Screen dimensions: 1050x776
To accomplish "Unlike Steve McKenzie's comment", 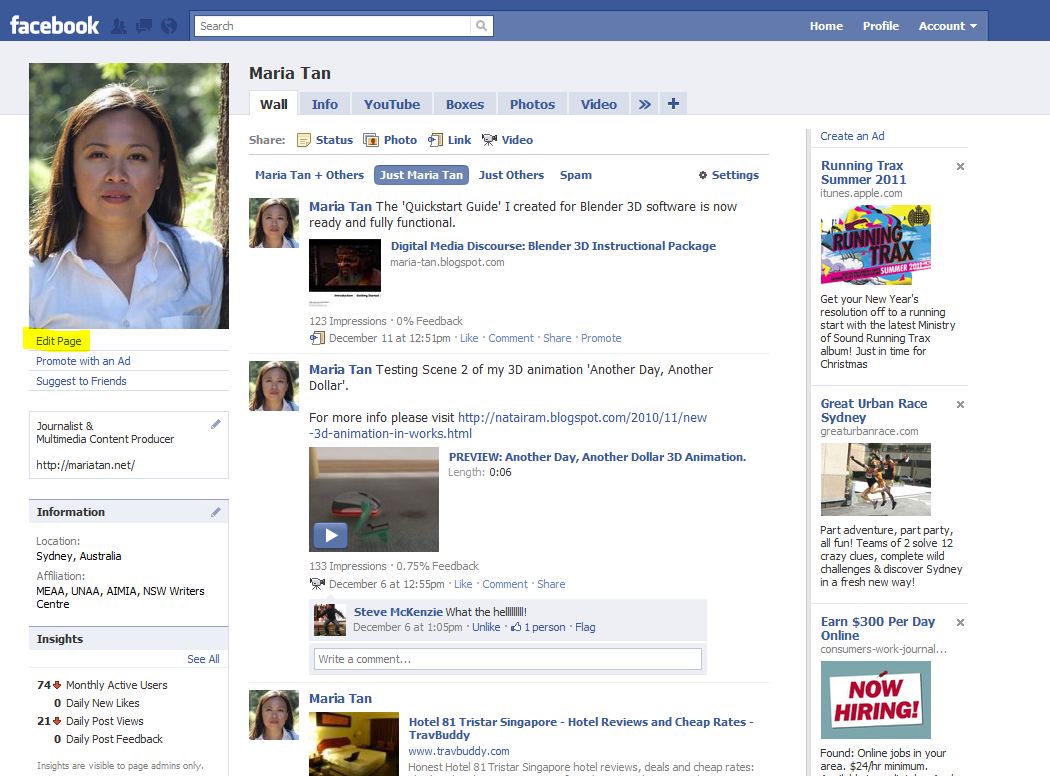I will (x=485, y=627).
